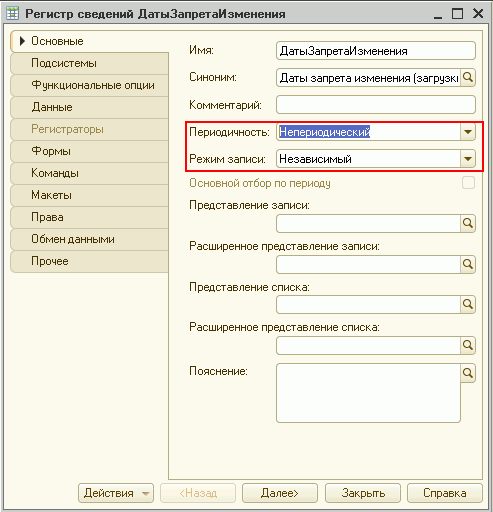This screenshot has height=512, width=493.
Task: Select the Основные tab
Action: pos(89,41)
